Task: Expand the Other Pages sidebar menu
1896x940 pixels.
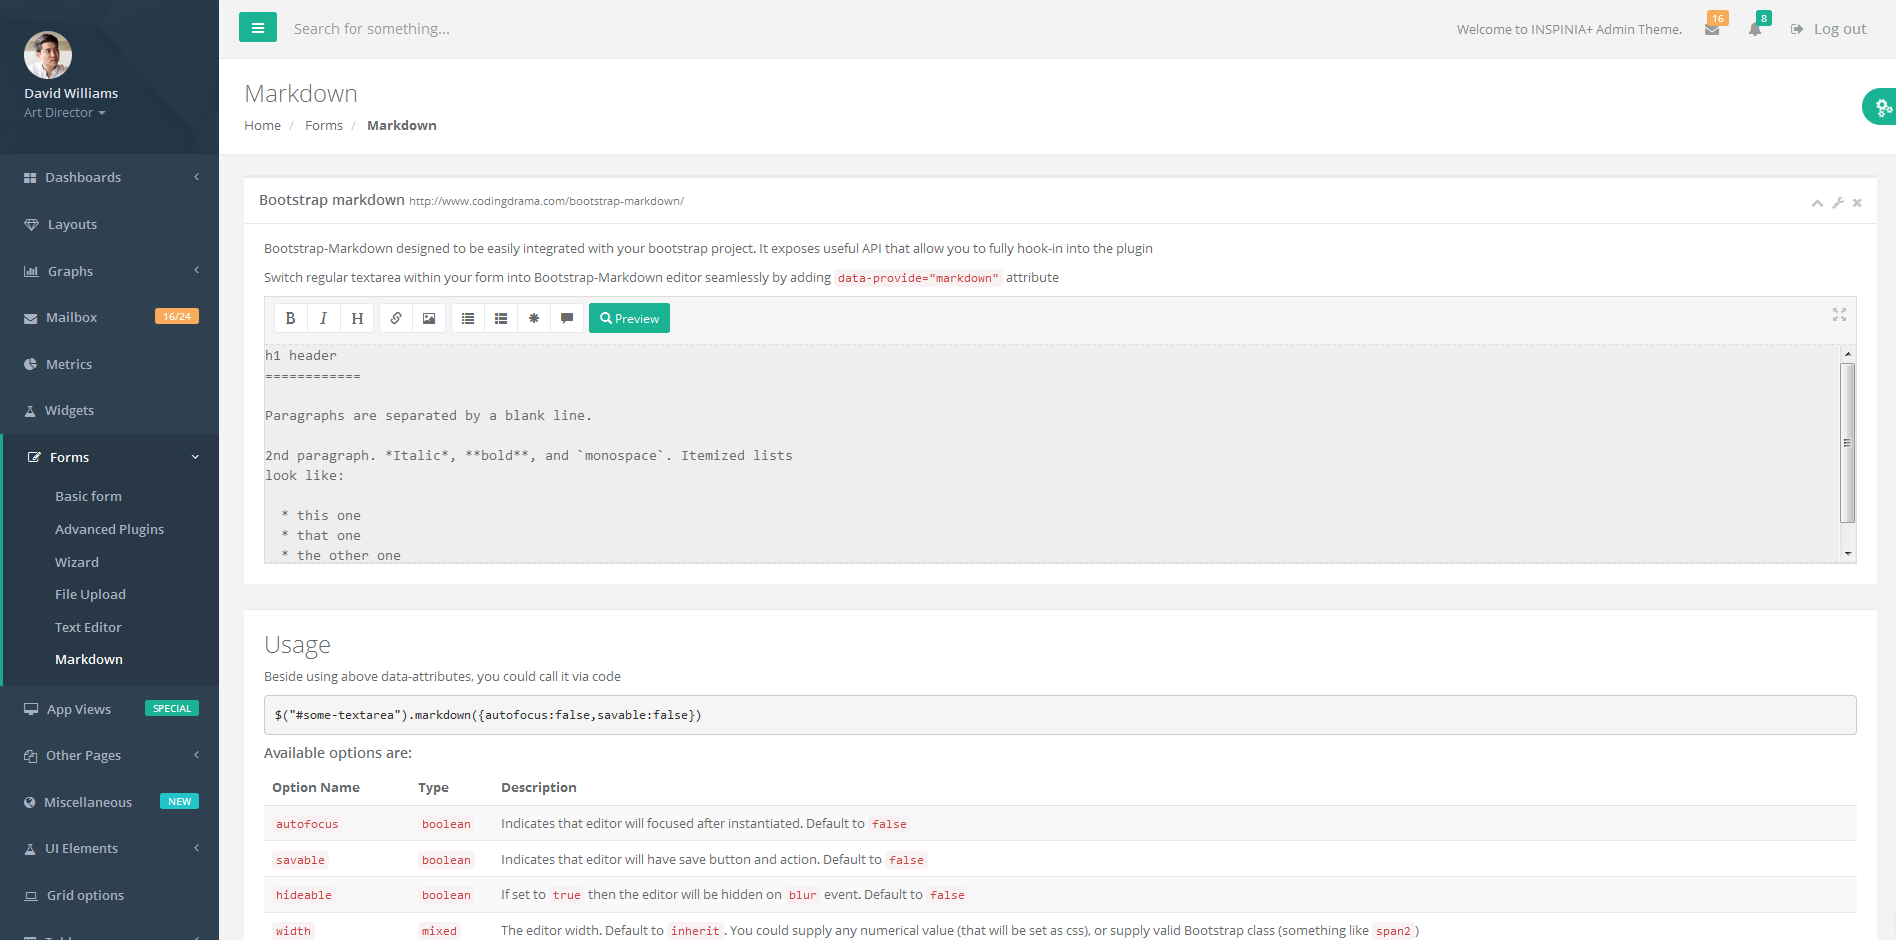Action: click(x=110, y=755)
